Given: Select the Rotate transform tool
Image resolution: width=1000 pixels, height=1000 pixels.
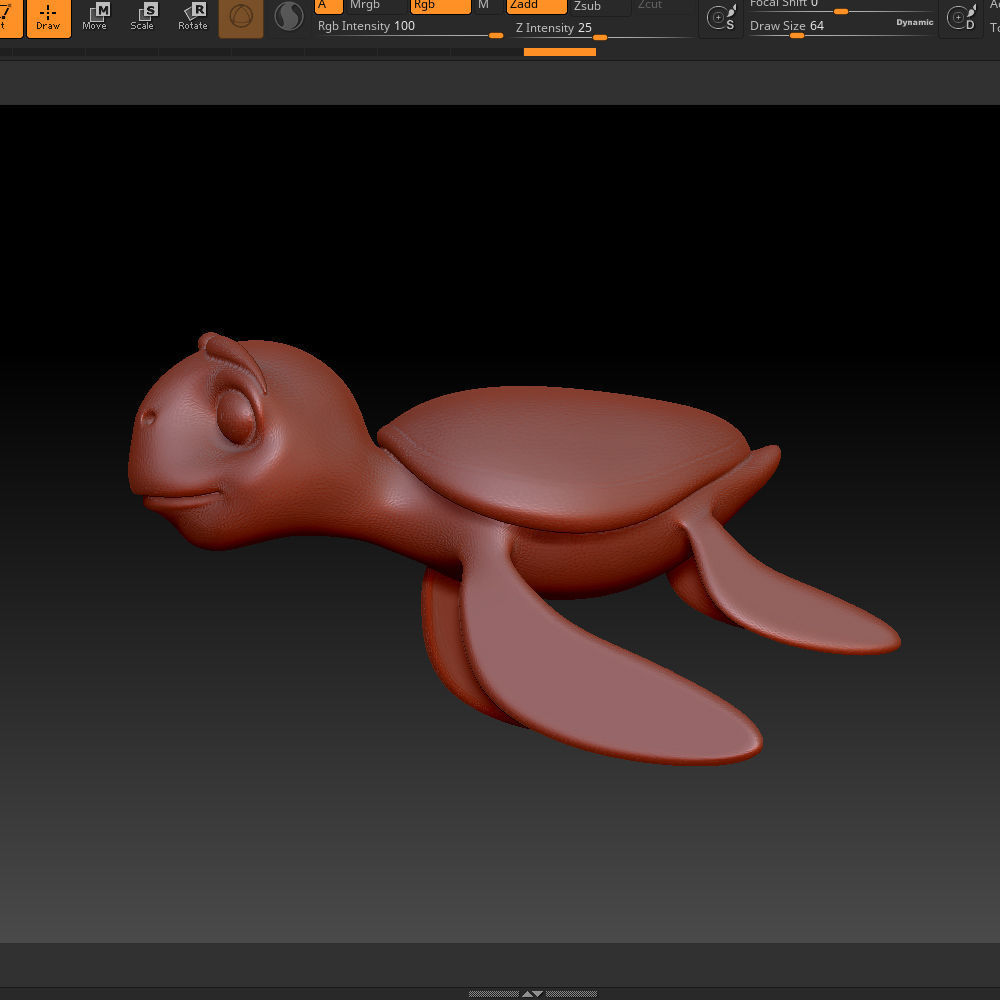Looking at the screenshot, I should (x=193, y=18).
